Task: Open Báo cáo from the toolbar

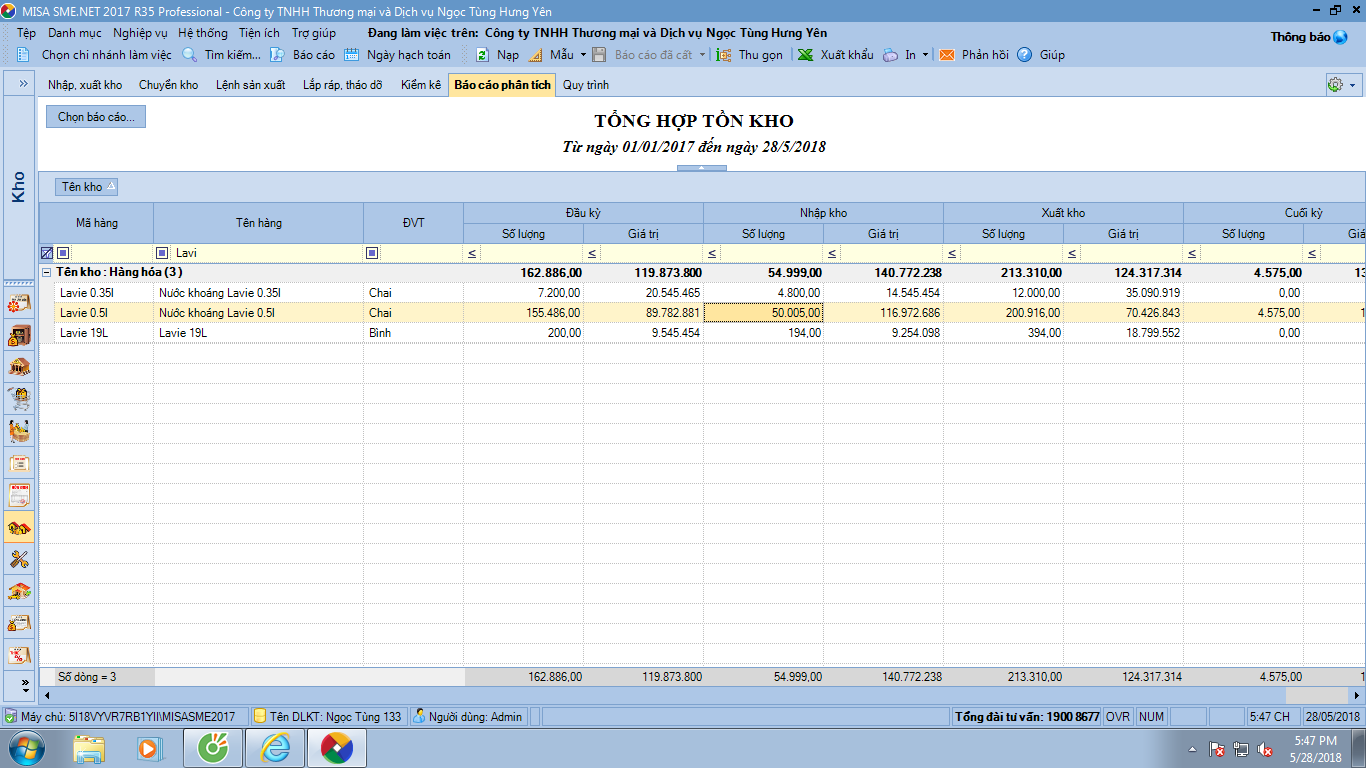Action: tap(303, 55)
